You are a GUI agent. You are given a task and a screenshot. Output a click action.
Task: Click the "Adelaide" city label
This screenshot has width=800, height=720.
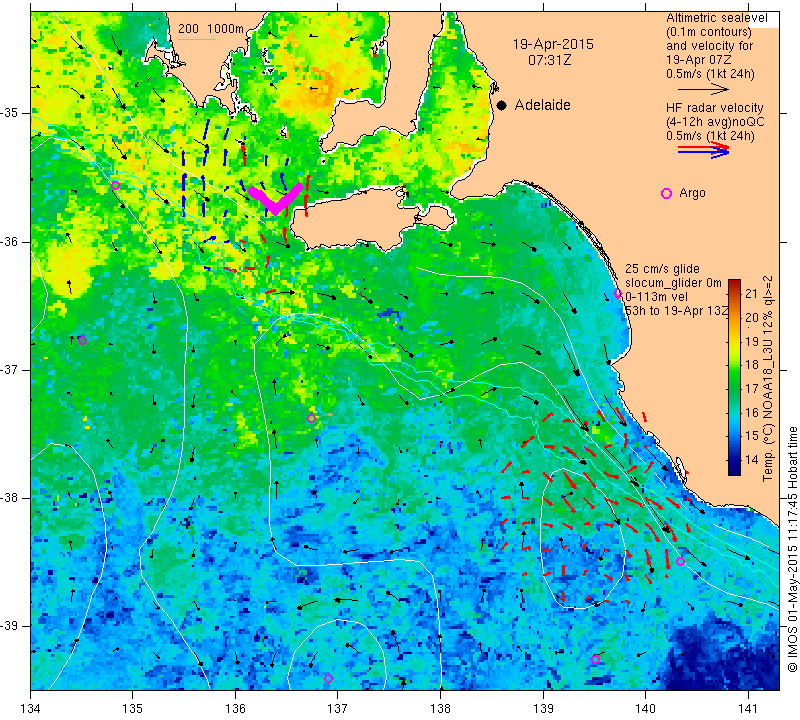[x=542, y=105]
